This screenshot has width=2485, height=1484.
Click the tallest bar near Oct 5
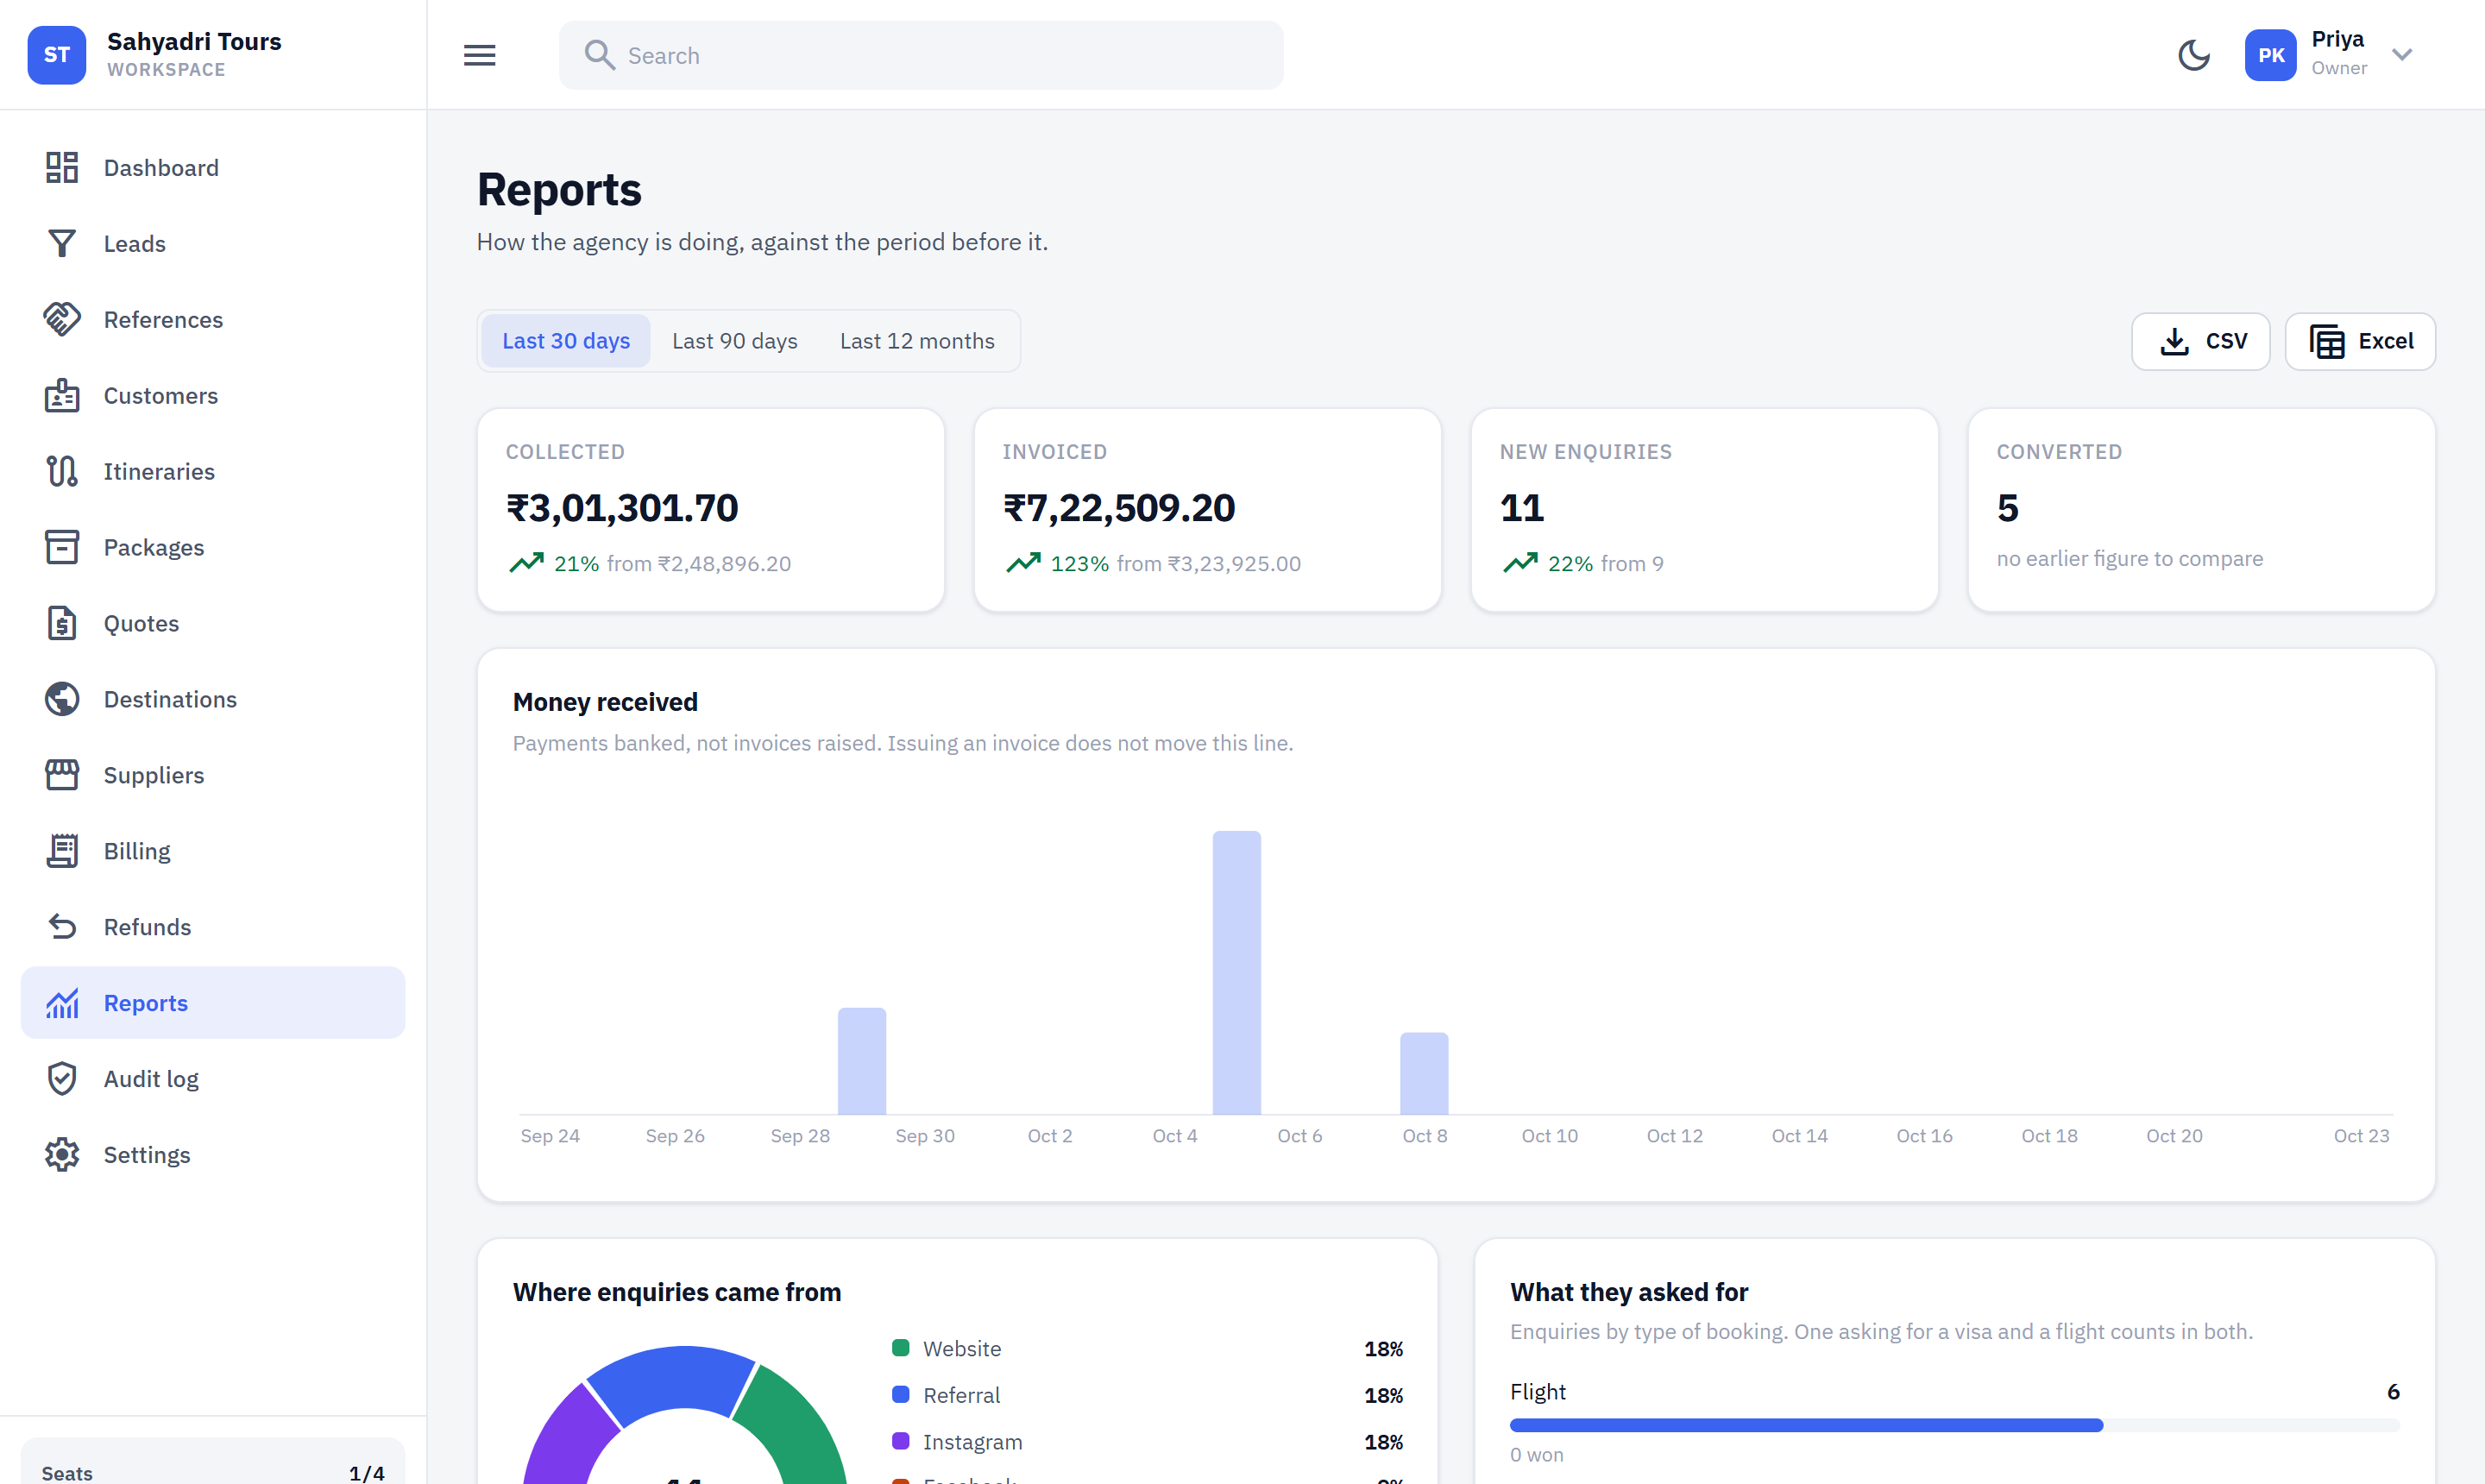pos(1237,972)
